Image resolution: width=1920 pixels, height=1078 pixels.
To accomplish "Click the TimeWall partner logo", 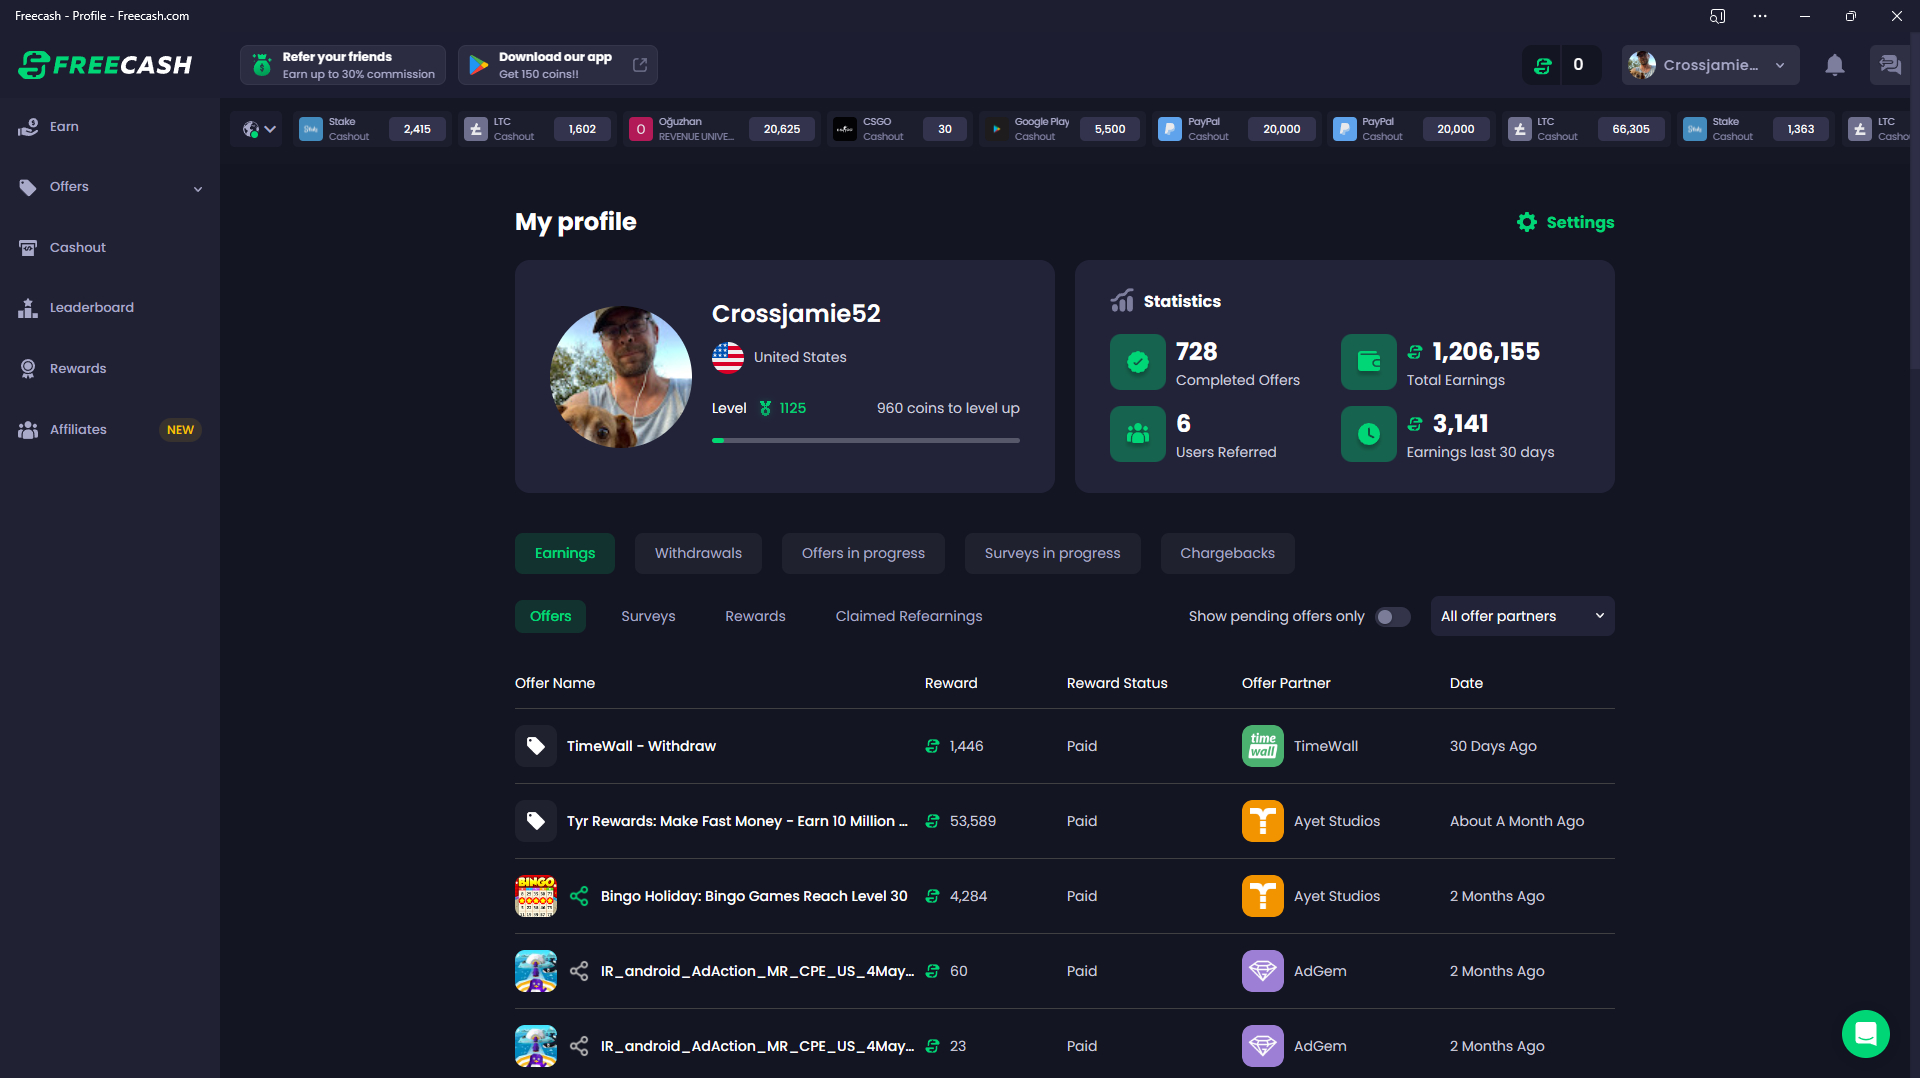I will pos(1262,746).
